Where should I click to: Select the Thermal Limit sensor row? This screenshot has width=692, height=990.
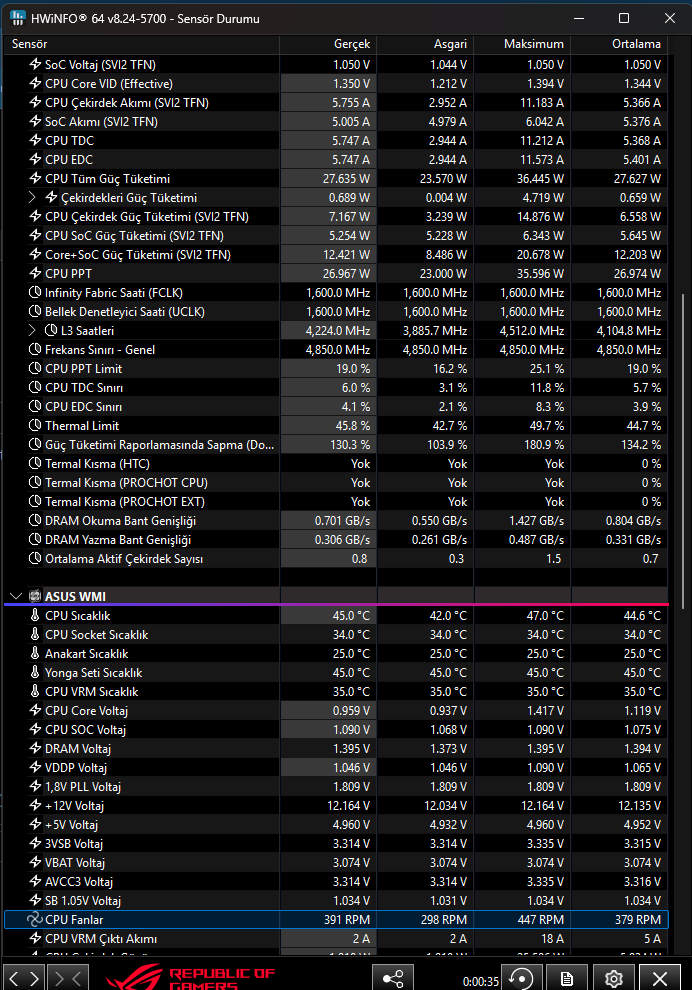(336, 426)
